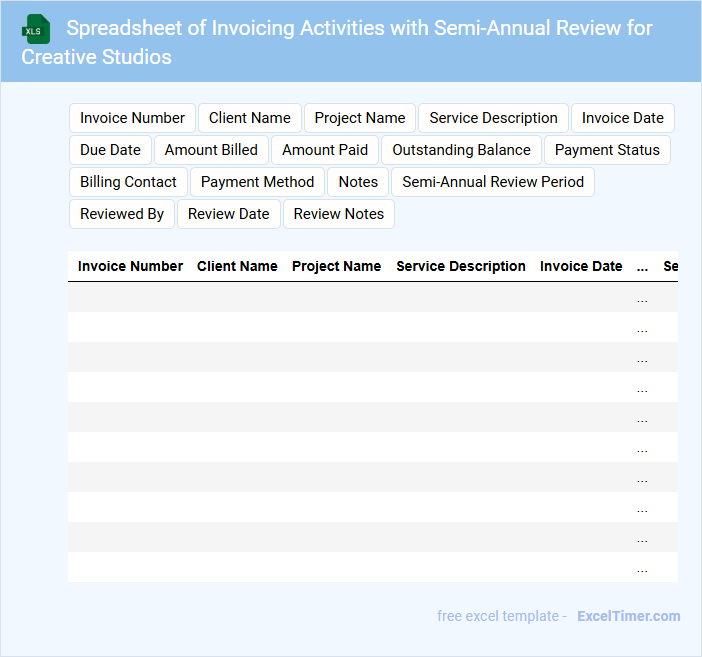Select the Invoice Date tag
Screen dimensions: 702x657
click(x=623, y=118)
